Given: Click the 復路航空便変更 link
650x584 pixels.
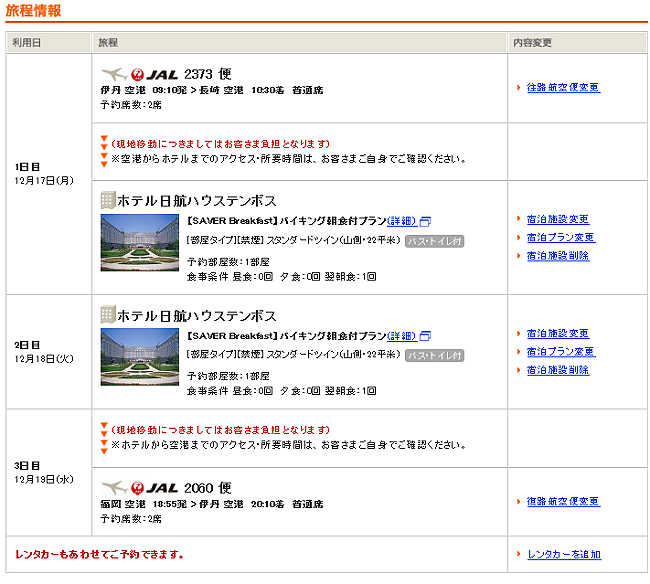Looking at the screenshot, I should coord(563,502).
